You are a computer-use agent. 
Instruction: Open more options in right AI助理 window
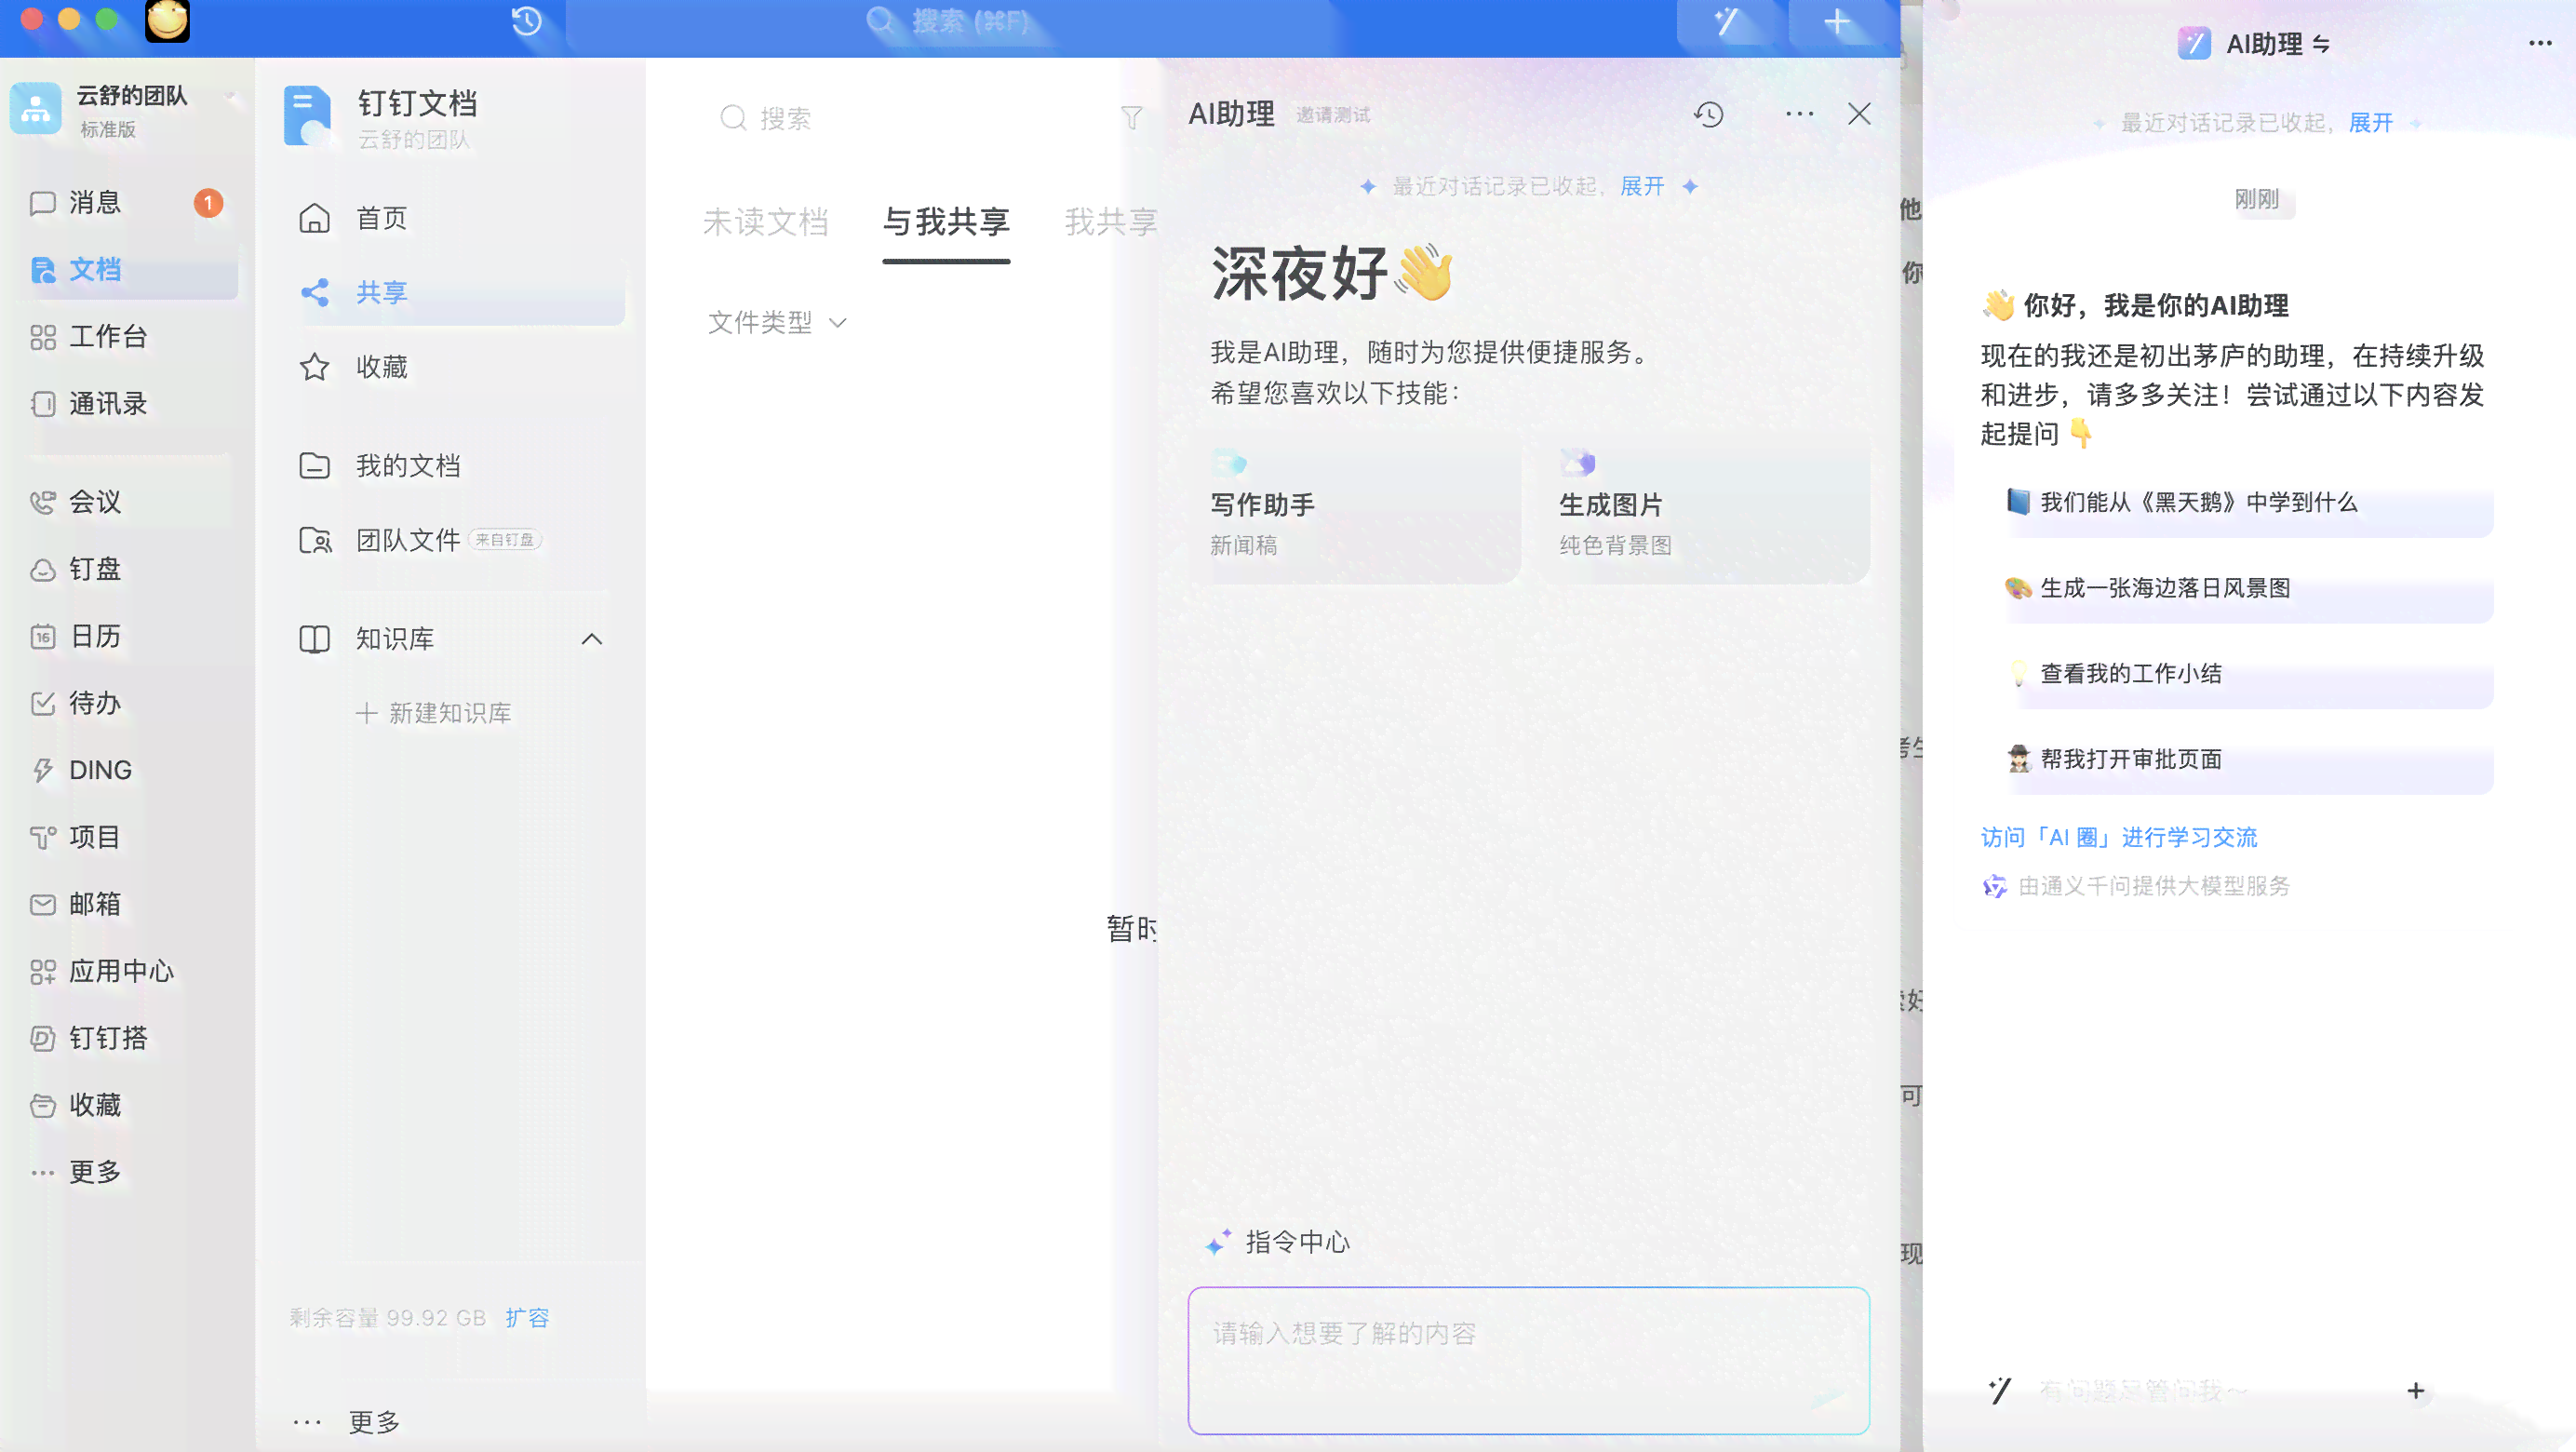pos(2540,43)
